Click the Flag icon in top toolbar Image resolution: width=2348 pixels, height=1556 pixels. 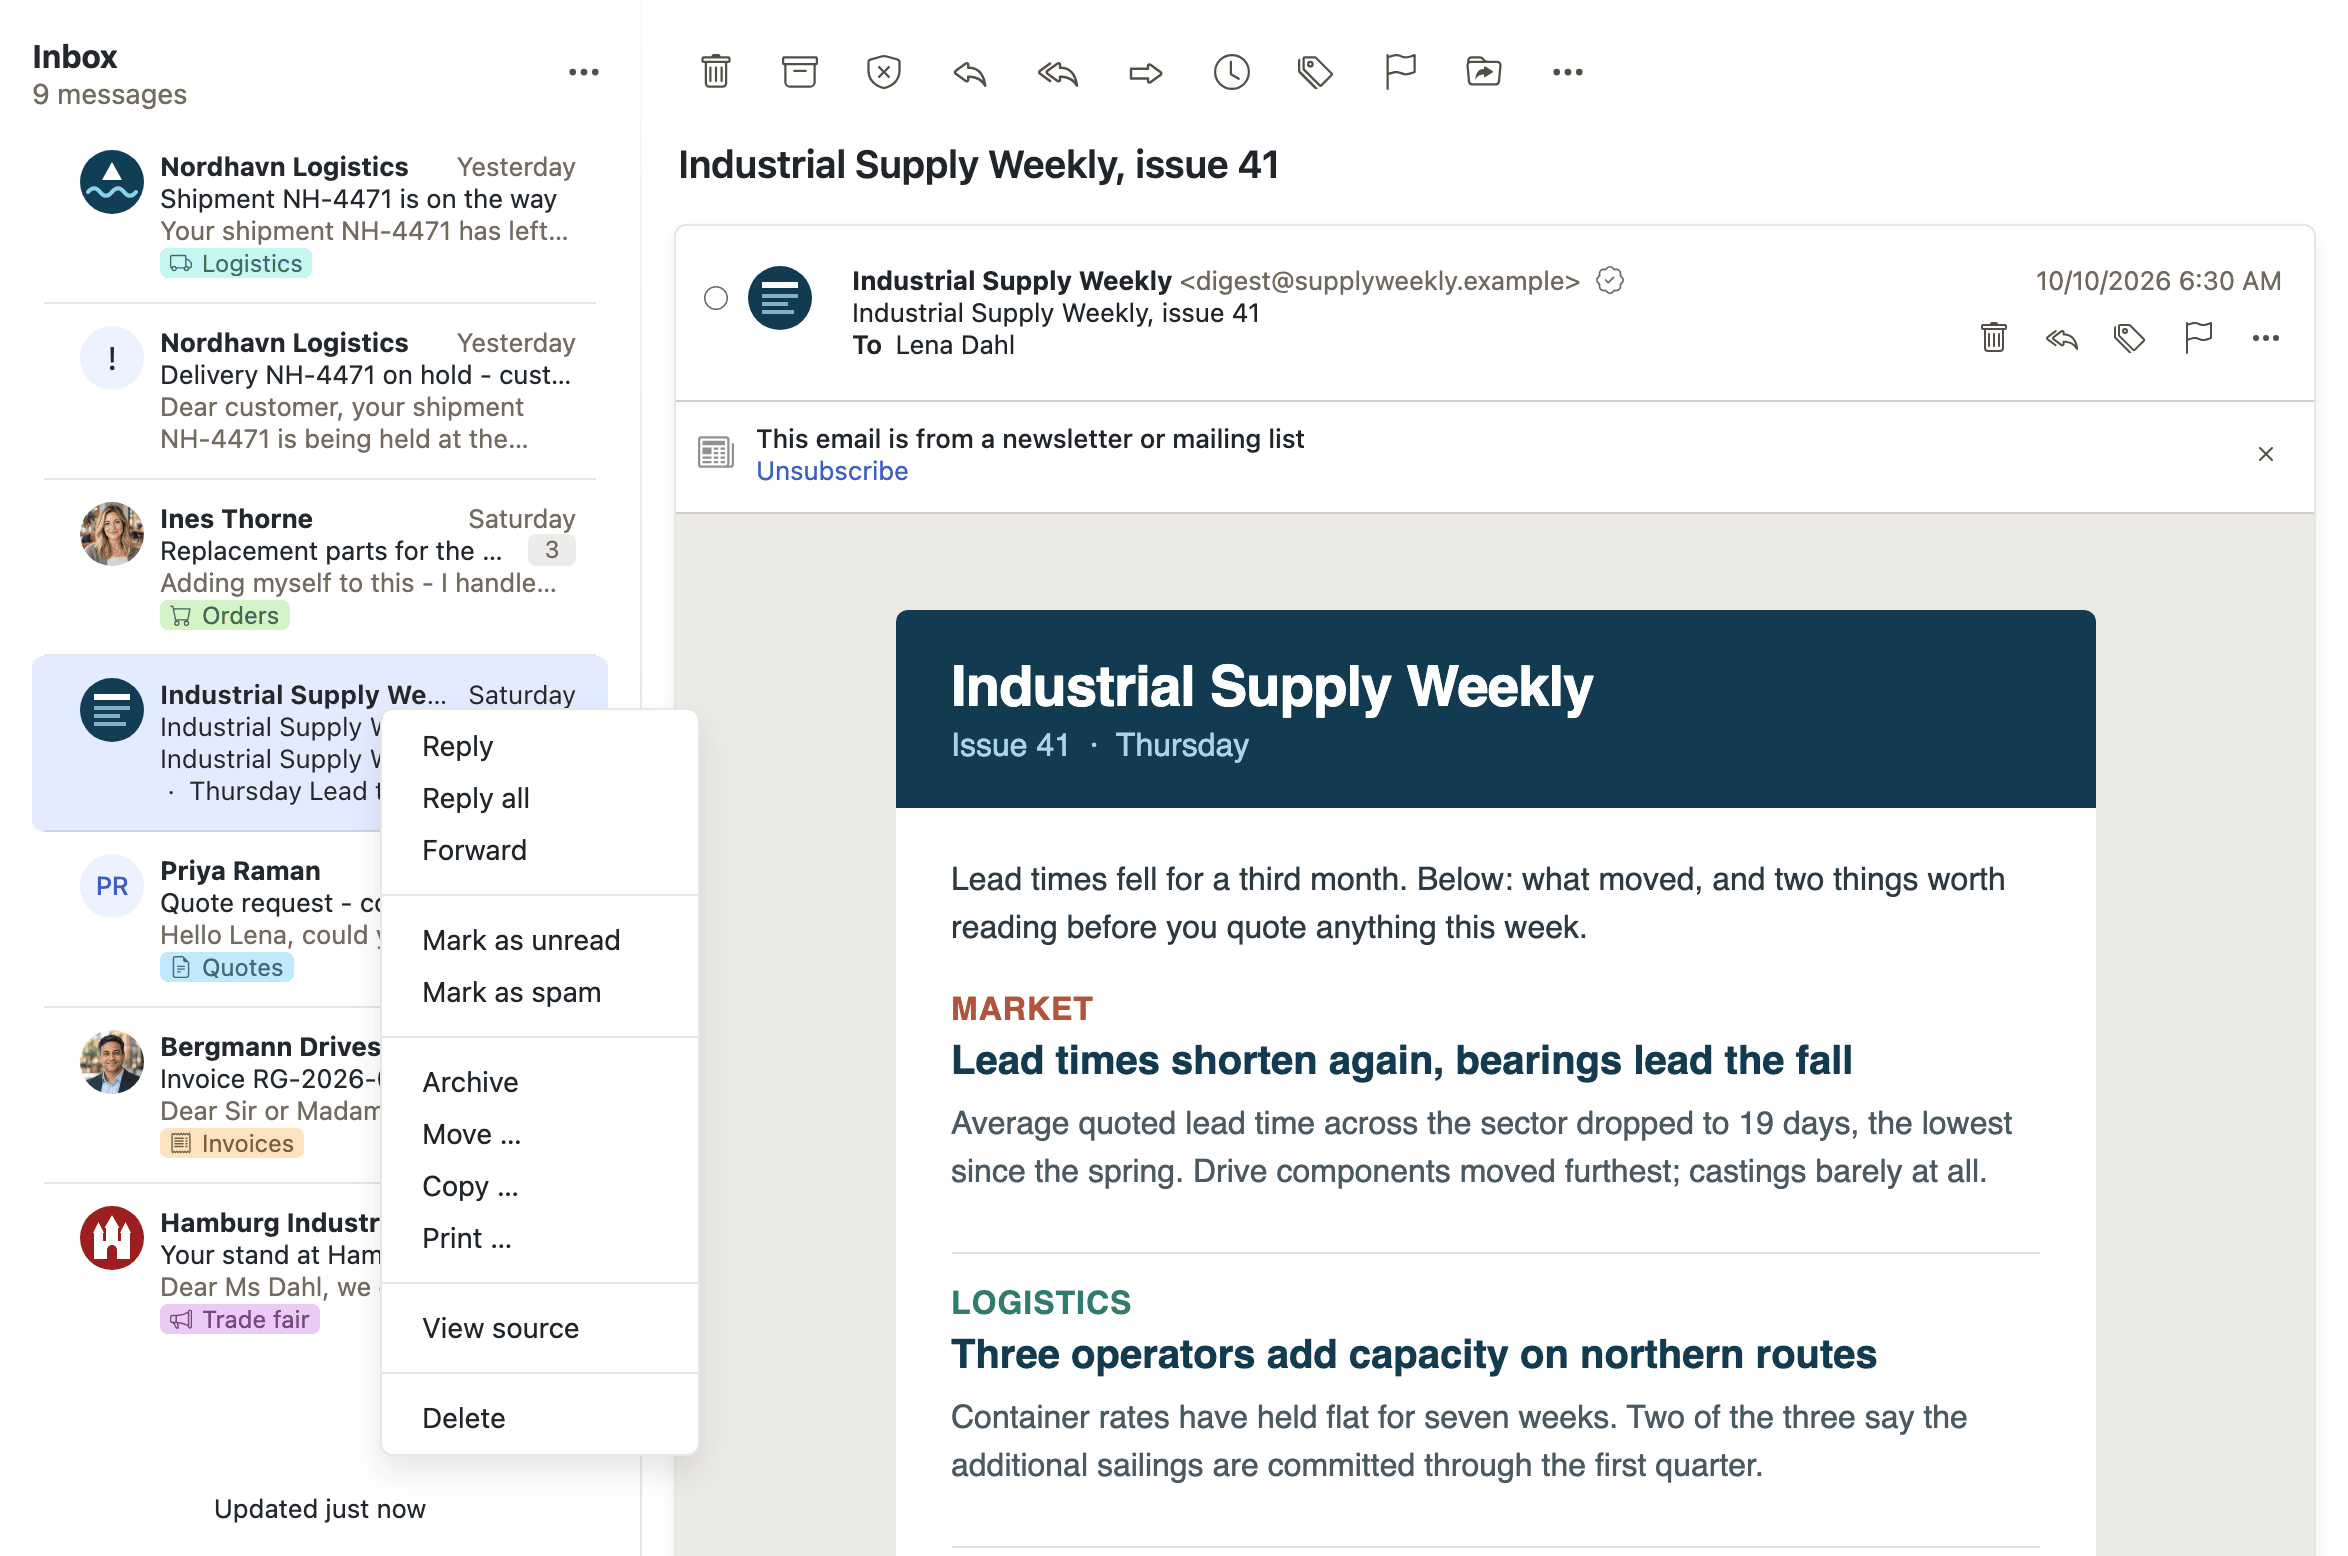[1400, 72]
